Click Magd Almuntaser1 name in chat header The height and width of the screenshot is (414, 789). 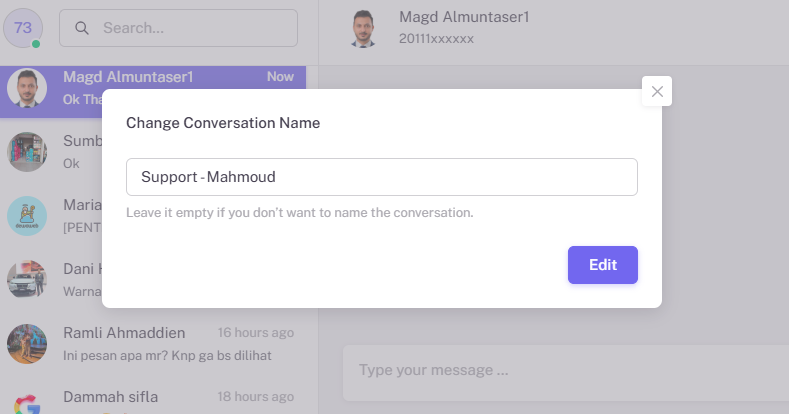(x=464, y=17)
